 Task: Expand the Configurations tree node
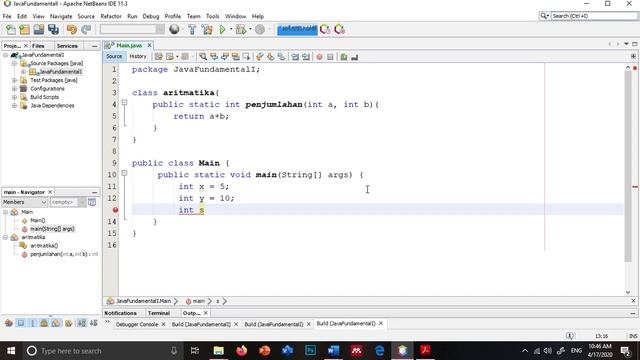click(x=14, y=89)
